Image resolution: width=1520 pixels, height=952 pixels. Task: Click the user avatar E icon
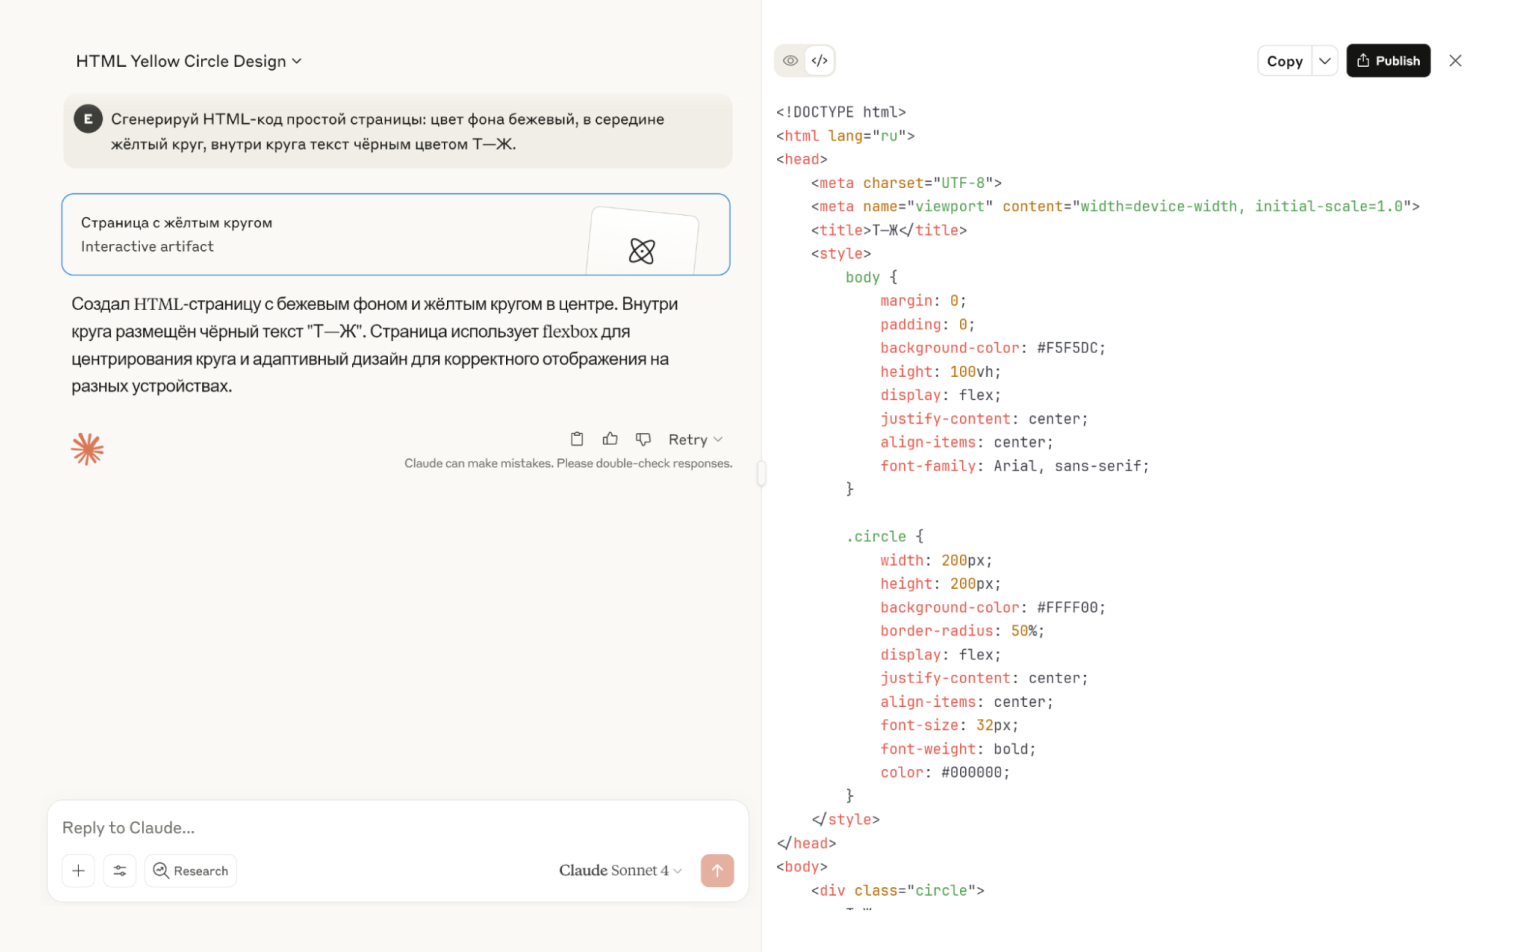point(88,119)
